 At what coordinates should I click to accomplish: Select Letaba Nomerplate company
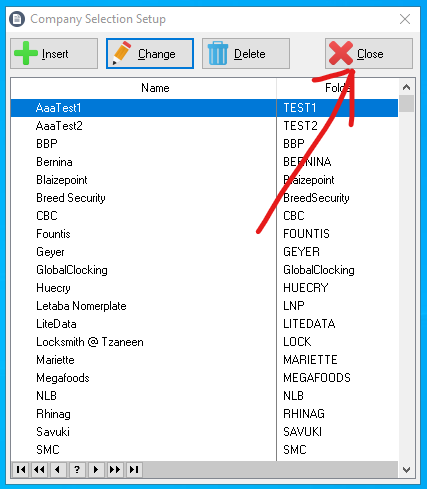[81, 306]
